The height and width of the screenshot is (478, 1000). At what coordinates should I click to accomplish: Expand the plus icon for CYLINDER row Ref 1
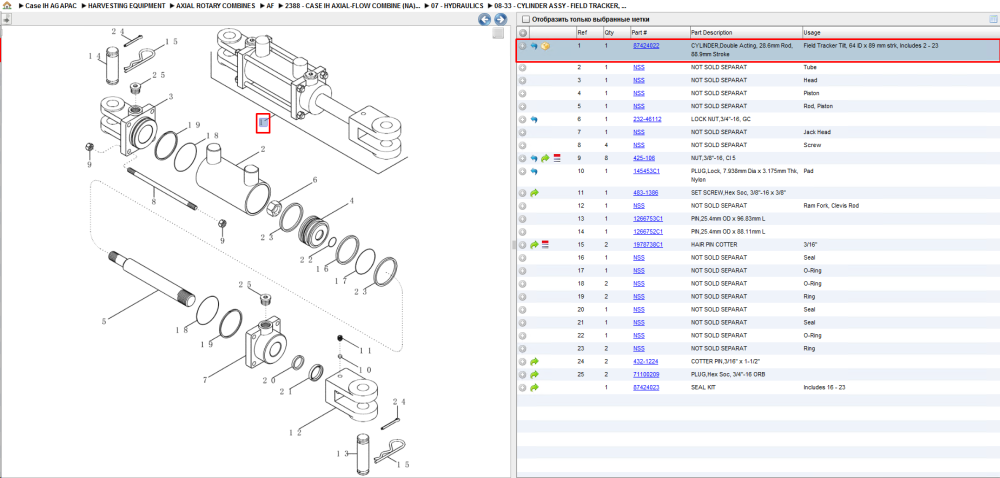tap(523, 46)
